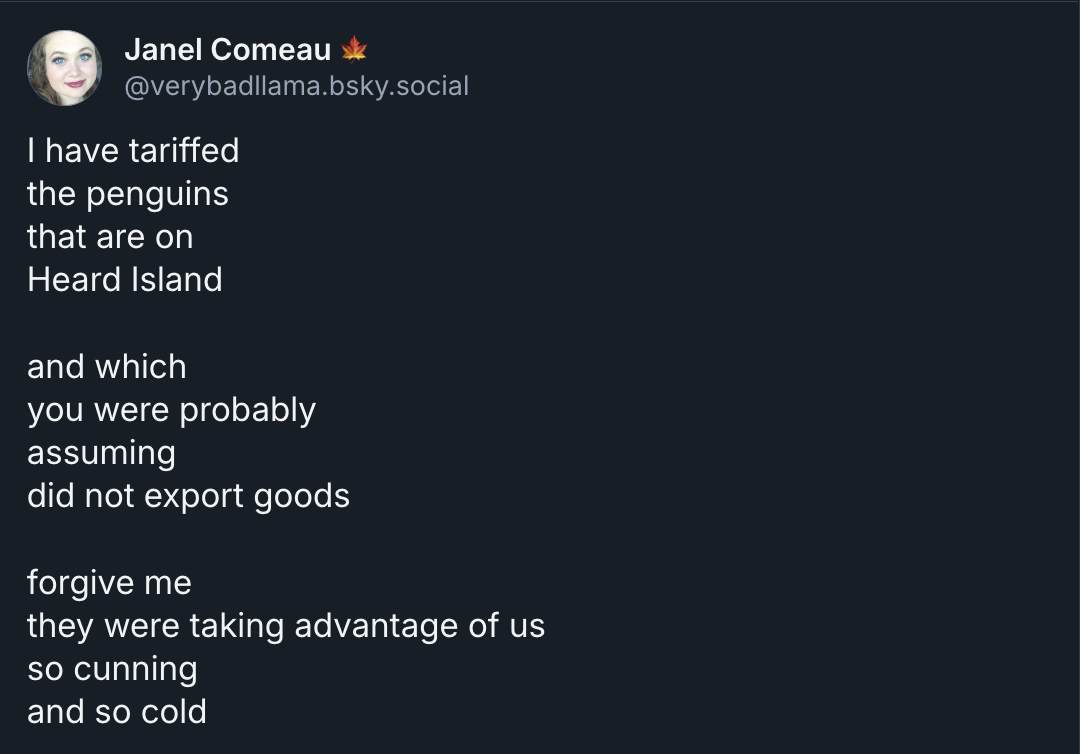The image size is (1080, 754).
Task: Click the line 'that are on'
Action: [x=110, y=237]
